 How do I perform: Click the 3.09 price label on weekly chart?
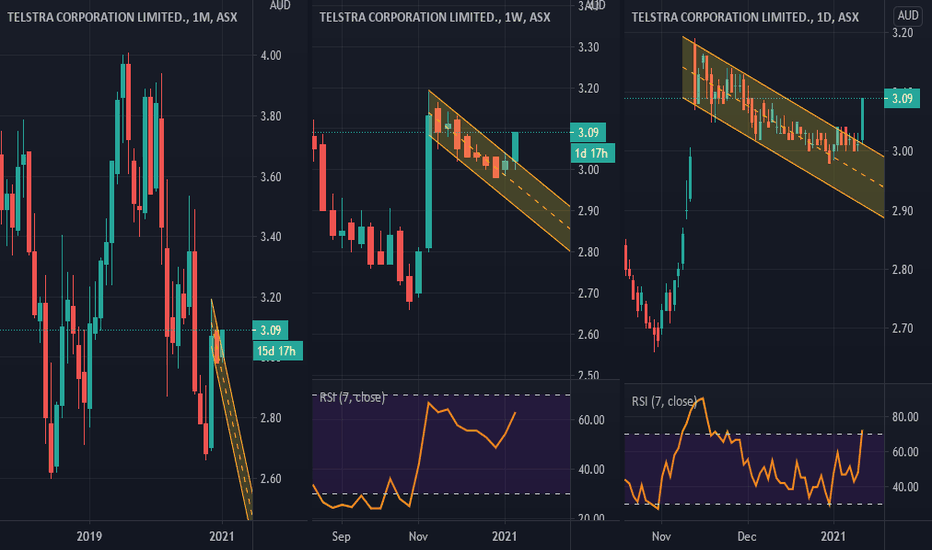(588, 132)
